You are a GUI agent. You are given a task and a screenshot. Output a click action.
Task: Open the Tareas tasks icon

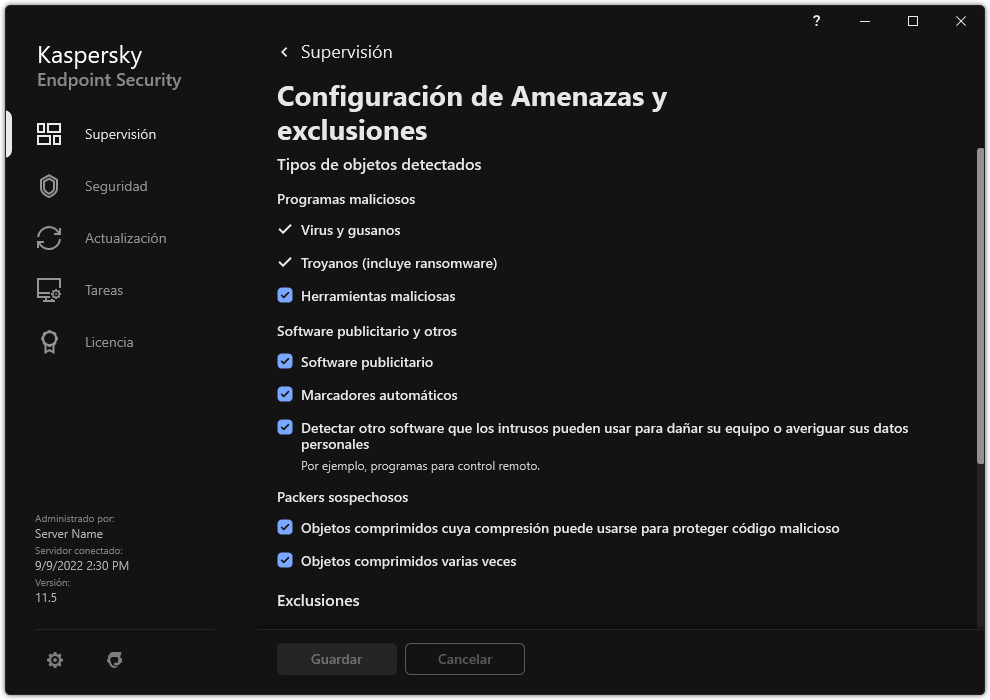(49, 290)
